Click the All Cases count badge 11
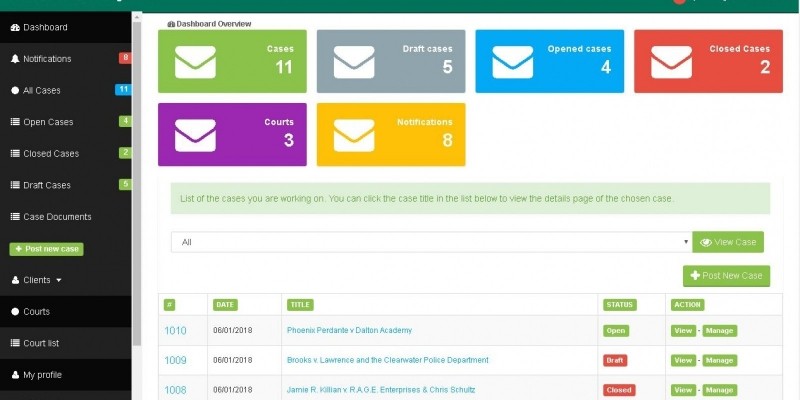This screenshot has height=400, width=800. click(123, 90)
